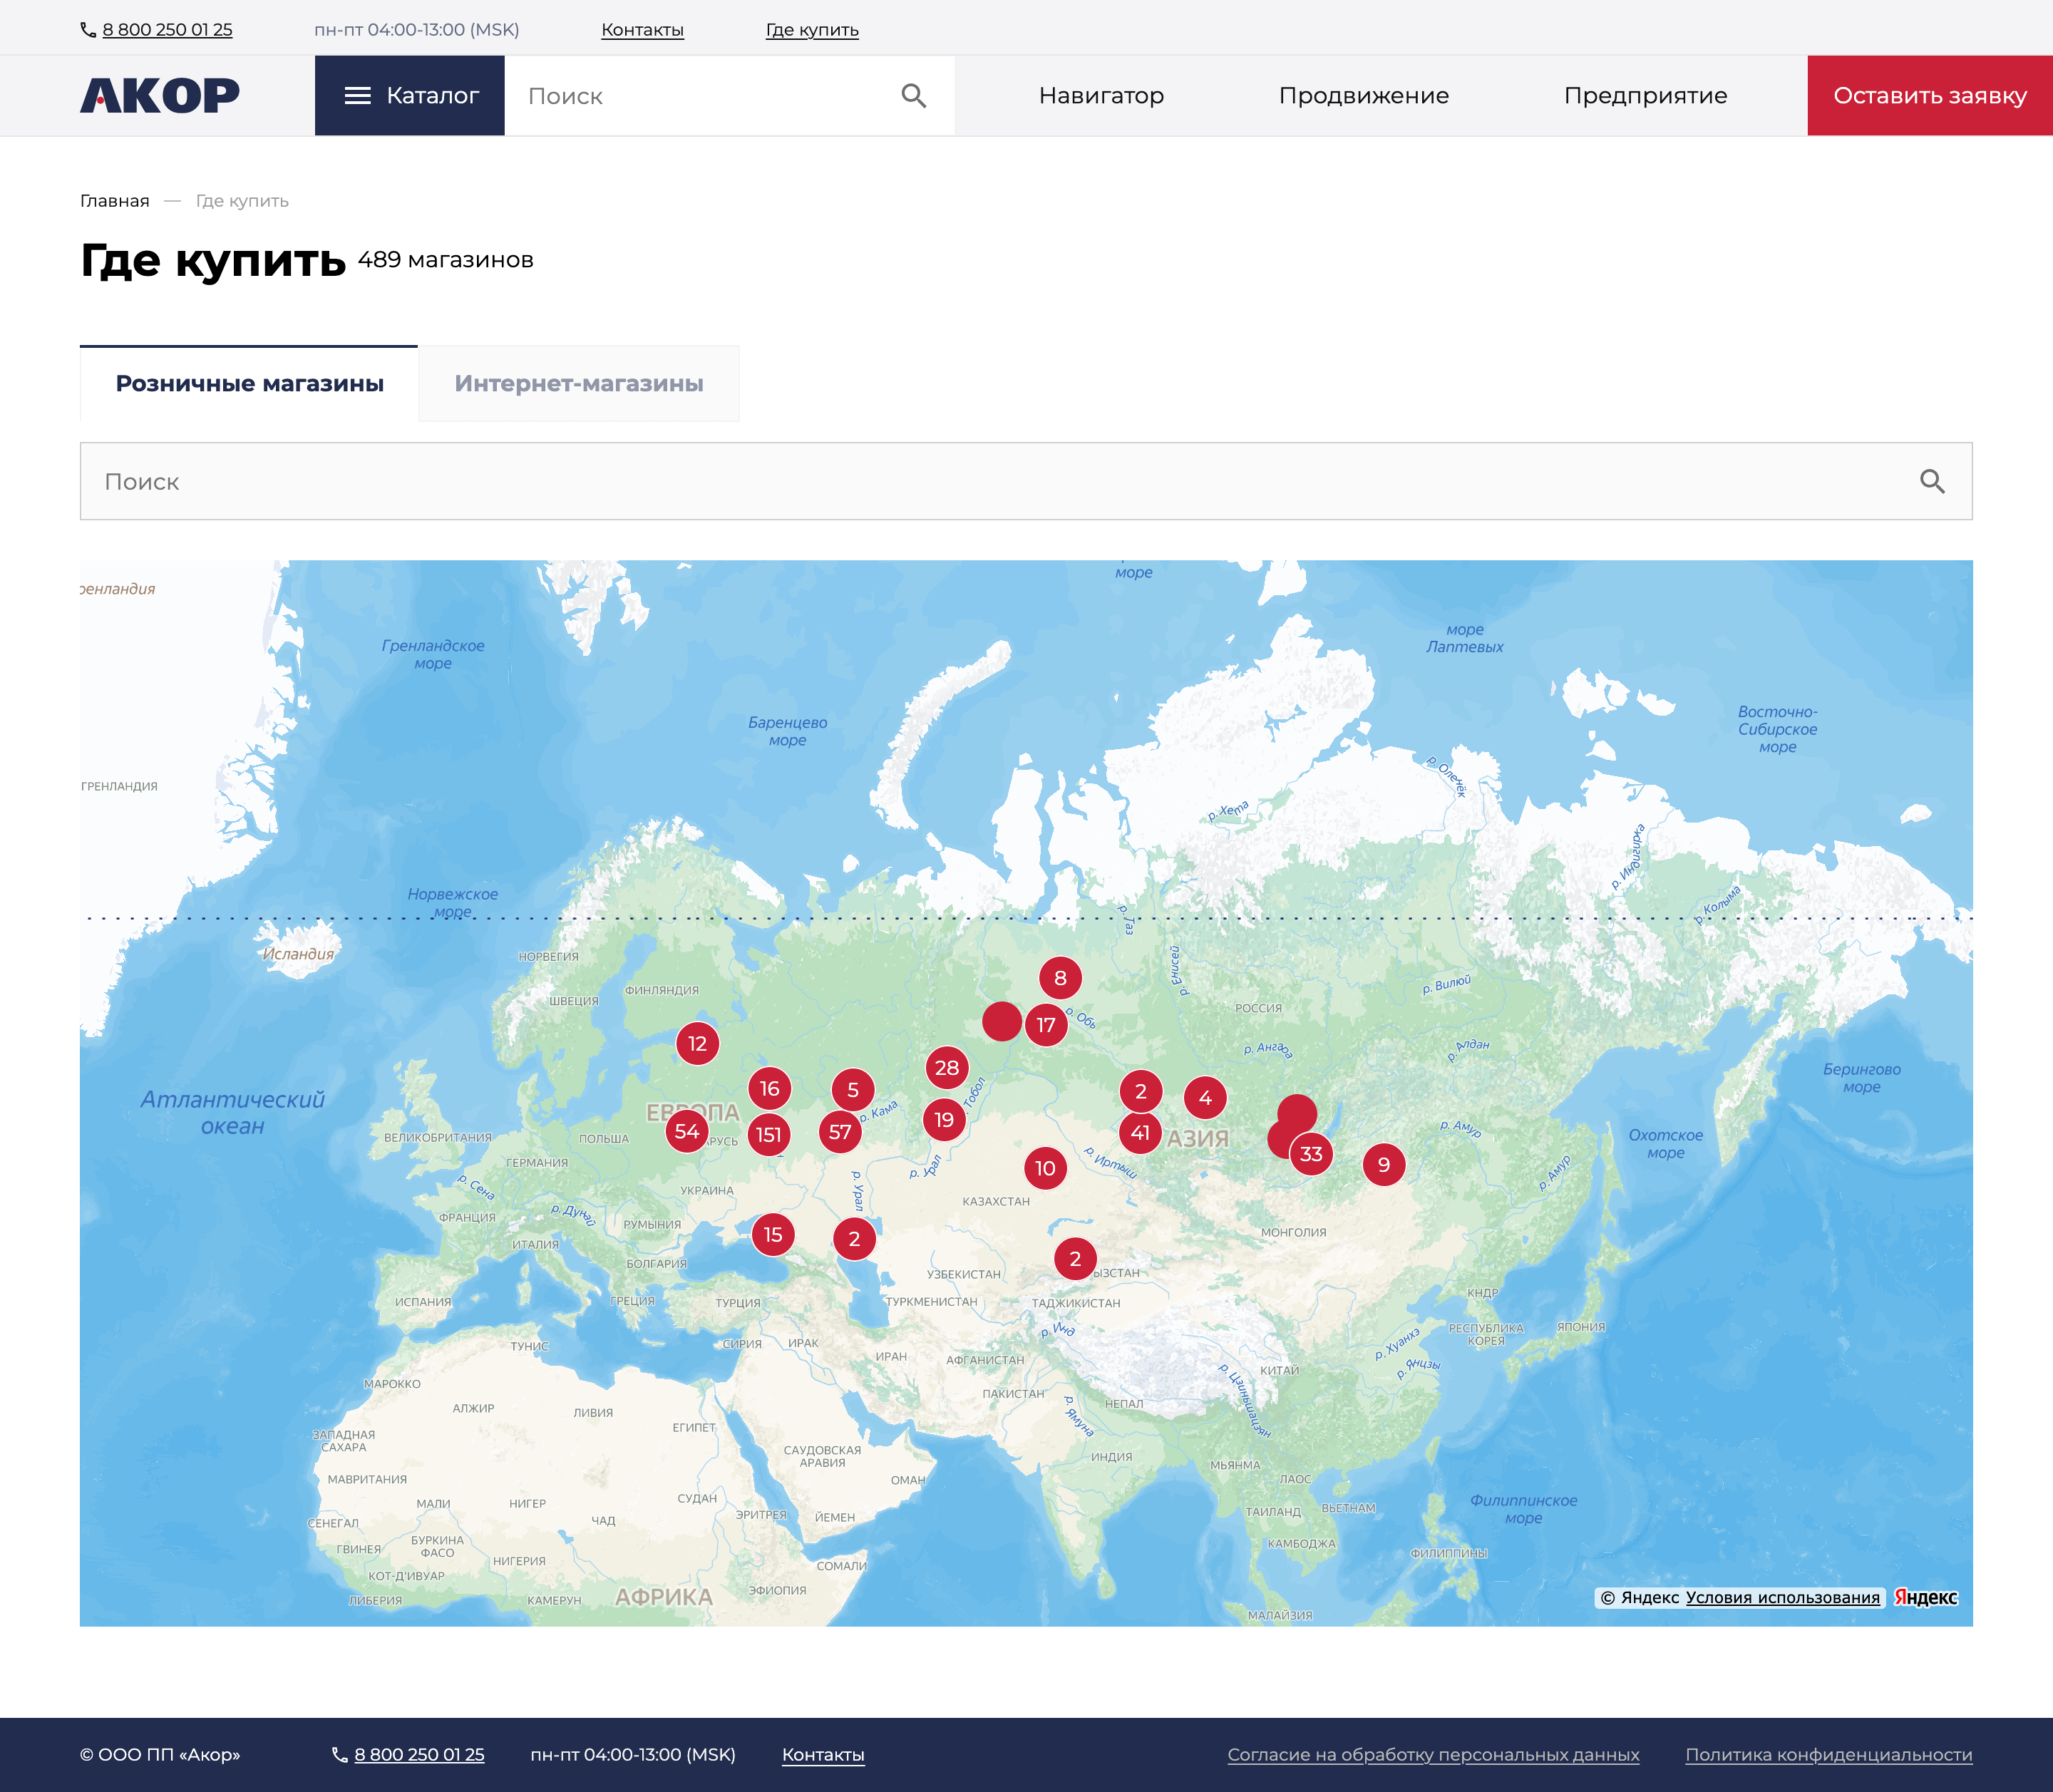Open the Навигатор menu item
2053x1792 pixels.
(1101, 96)
